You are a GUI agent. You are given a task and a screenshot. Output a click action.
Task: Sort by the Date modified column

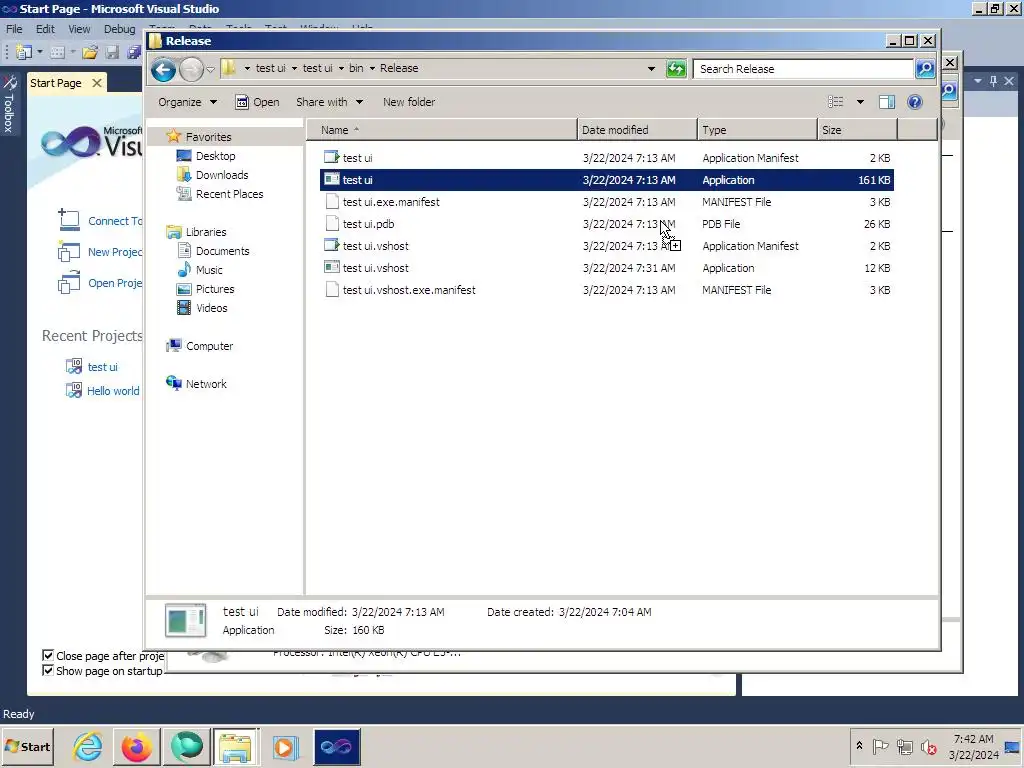[637, 130]
